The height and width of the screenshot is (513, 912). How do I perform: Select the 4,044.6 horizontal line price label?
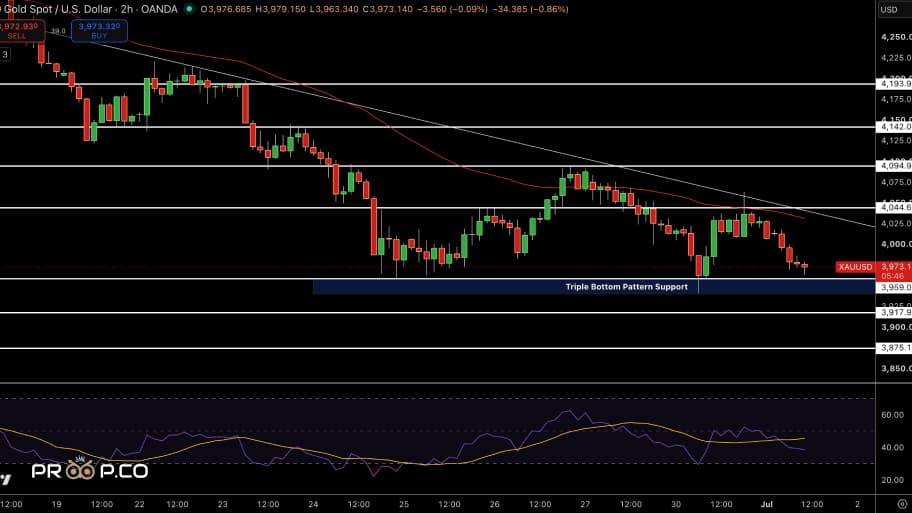(x=895, y=207)
